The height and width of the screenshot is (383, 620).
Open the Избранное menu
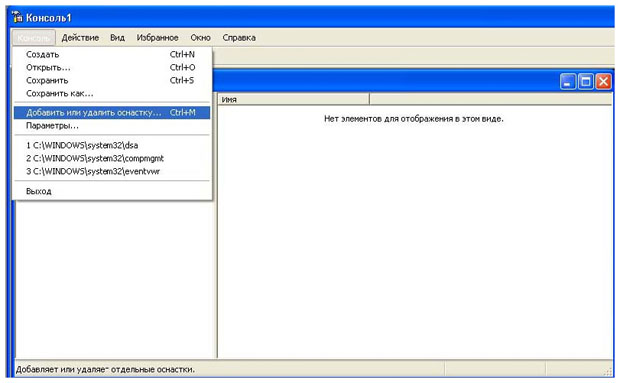click(157, 38)
